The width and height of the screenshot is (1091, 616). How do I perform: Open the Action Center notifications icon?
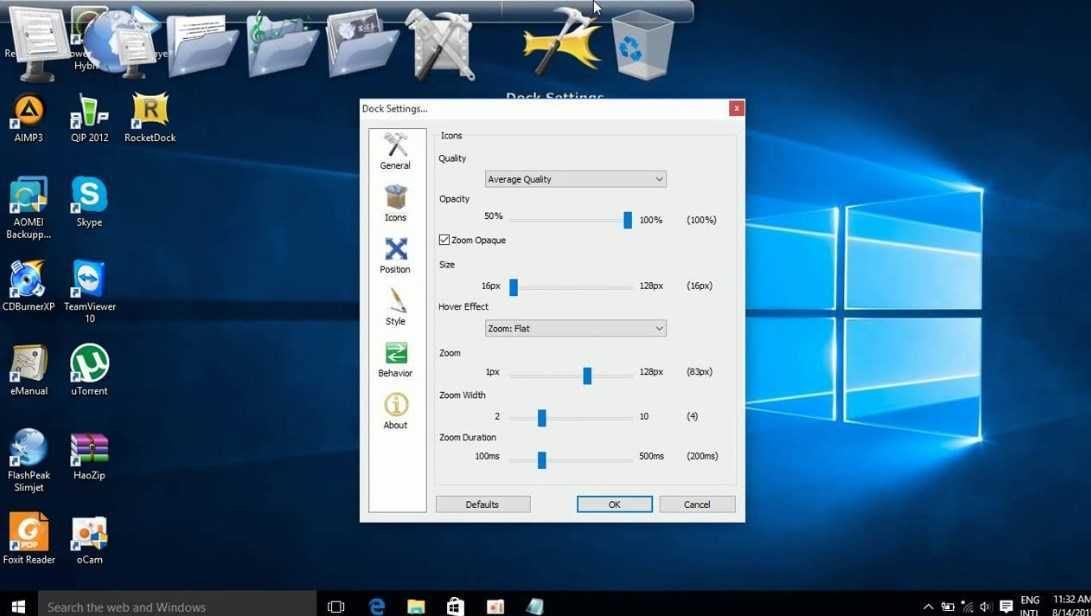tap(1006, 607)
